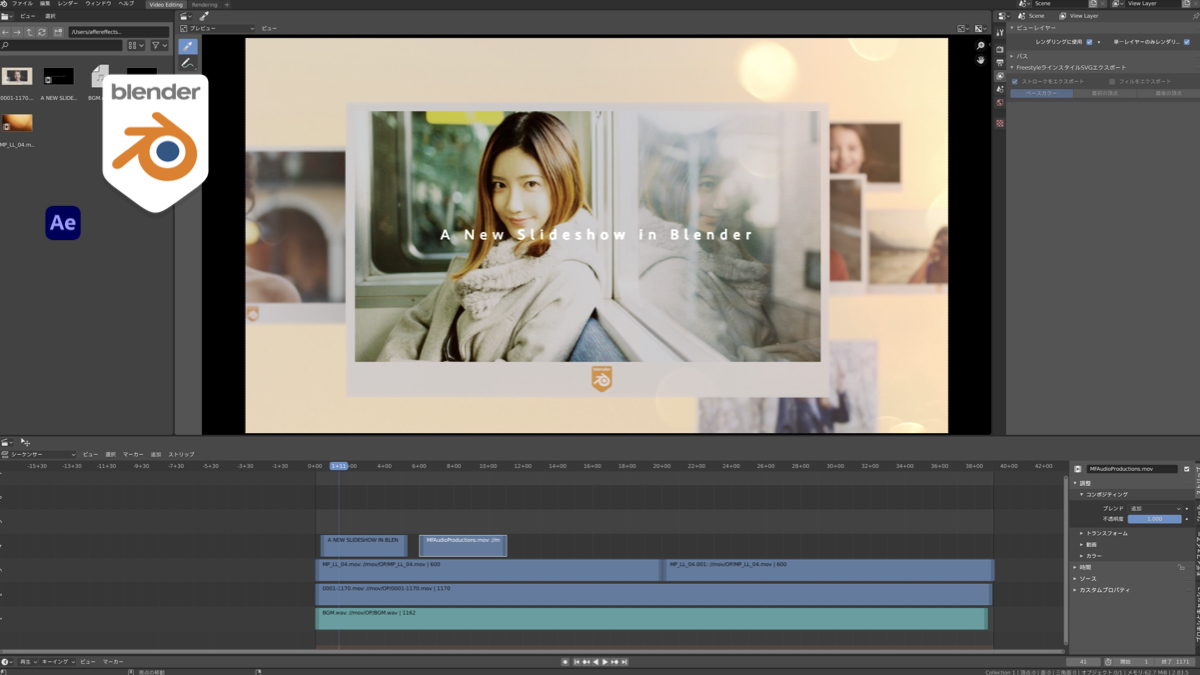Image resolution: width=1200 pixels, height=675 pixels.
Task: Select the Annotate pencil tool
Action: (x=188, y=64)
